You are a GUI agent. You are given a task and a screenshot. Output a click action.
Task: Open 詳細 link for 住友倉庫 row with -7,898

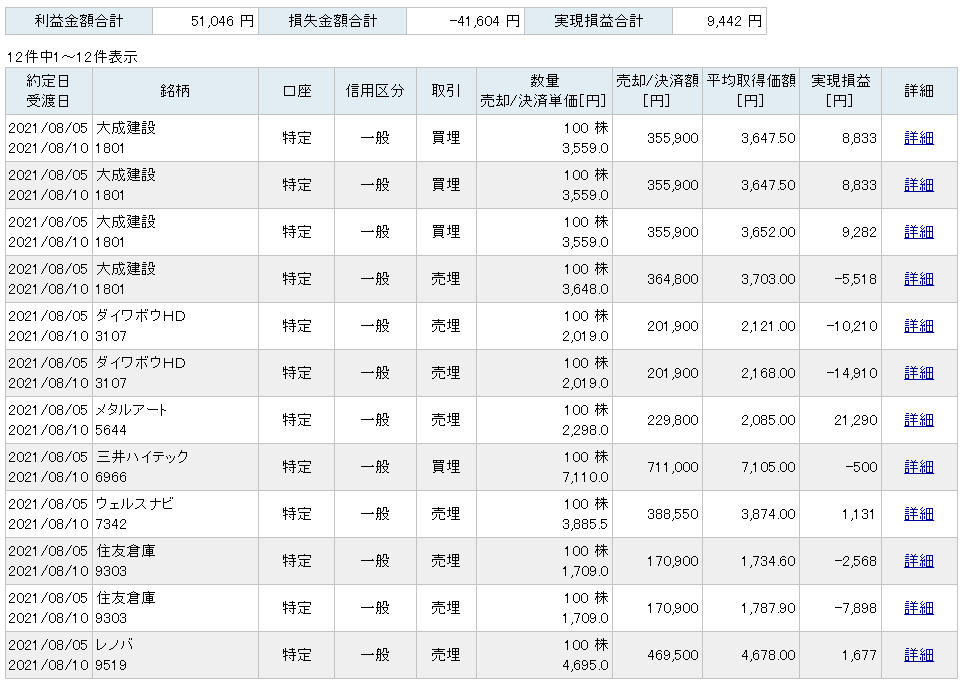(918, 608)
